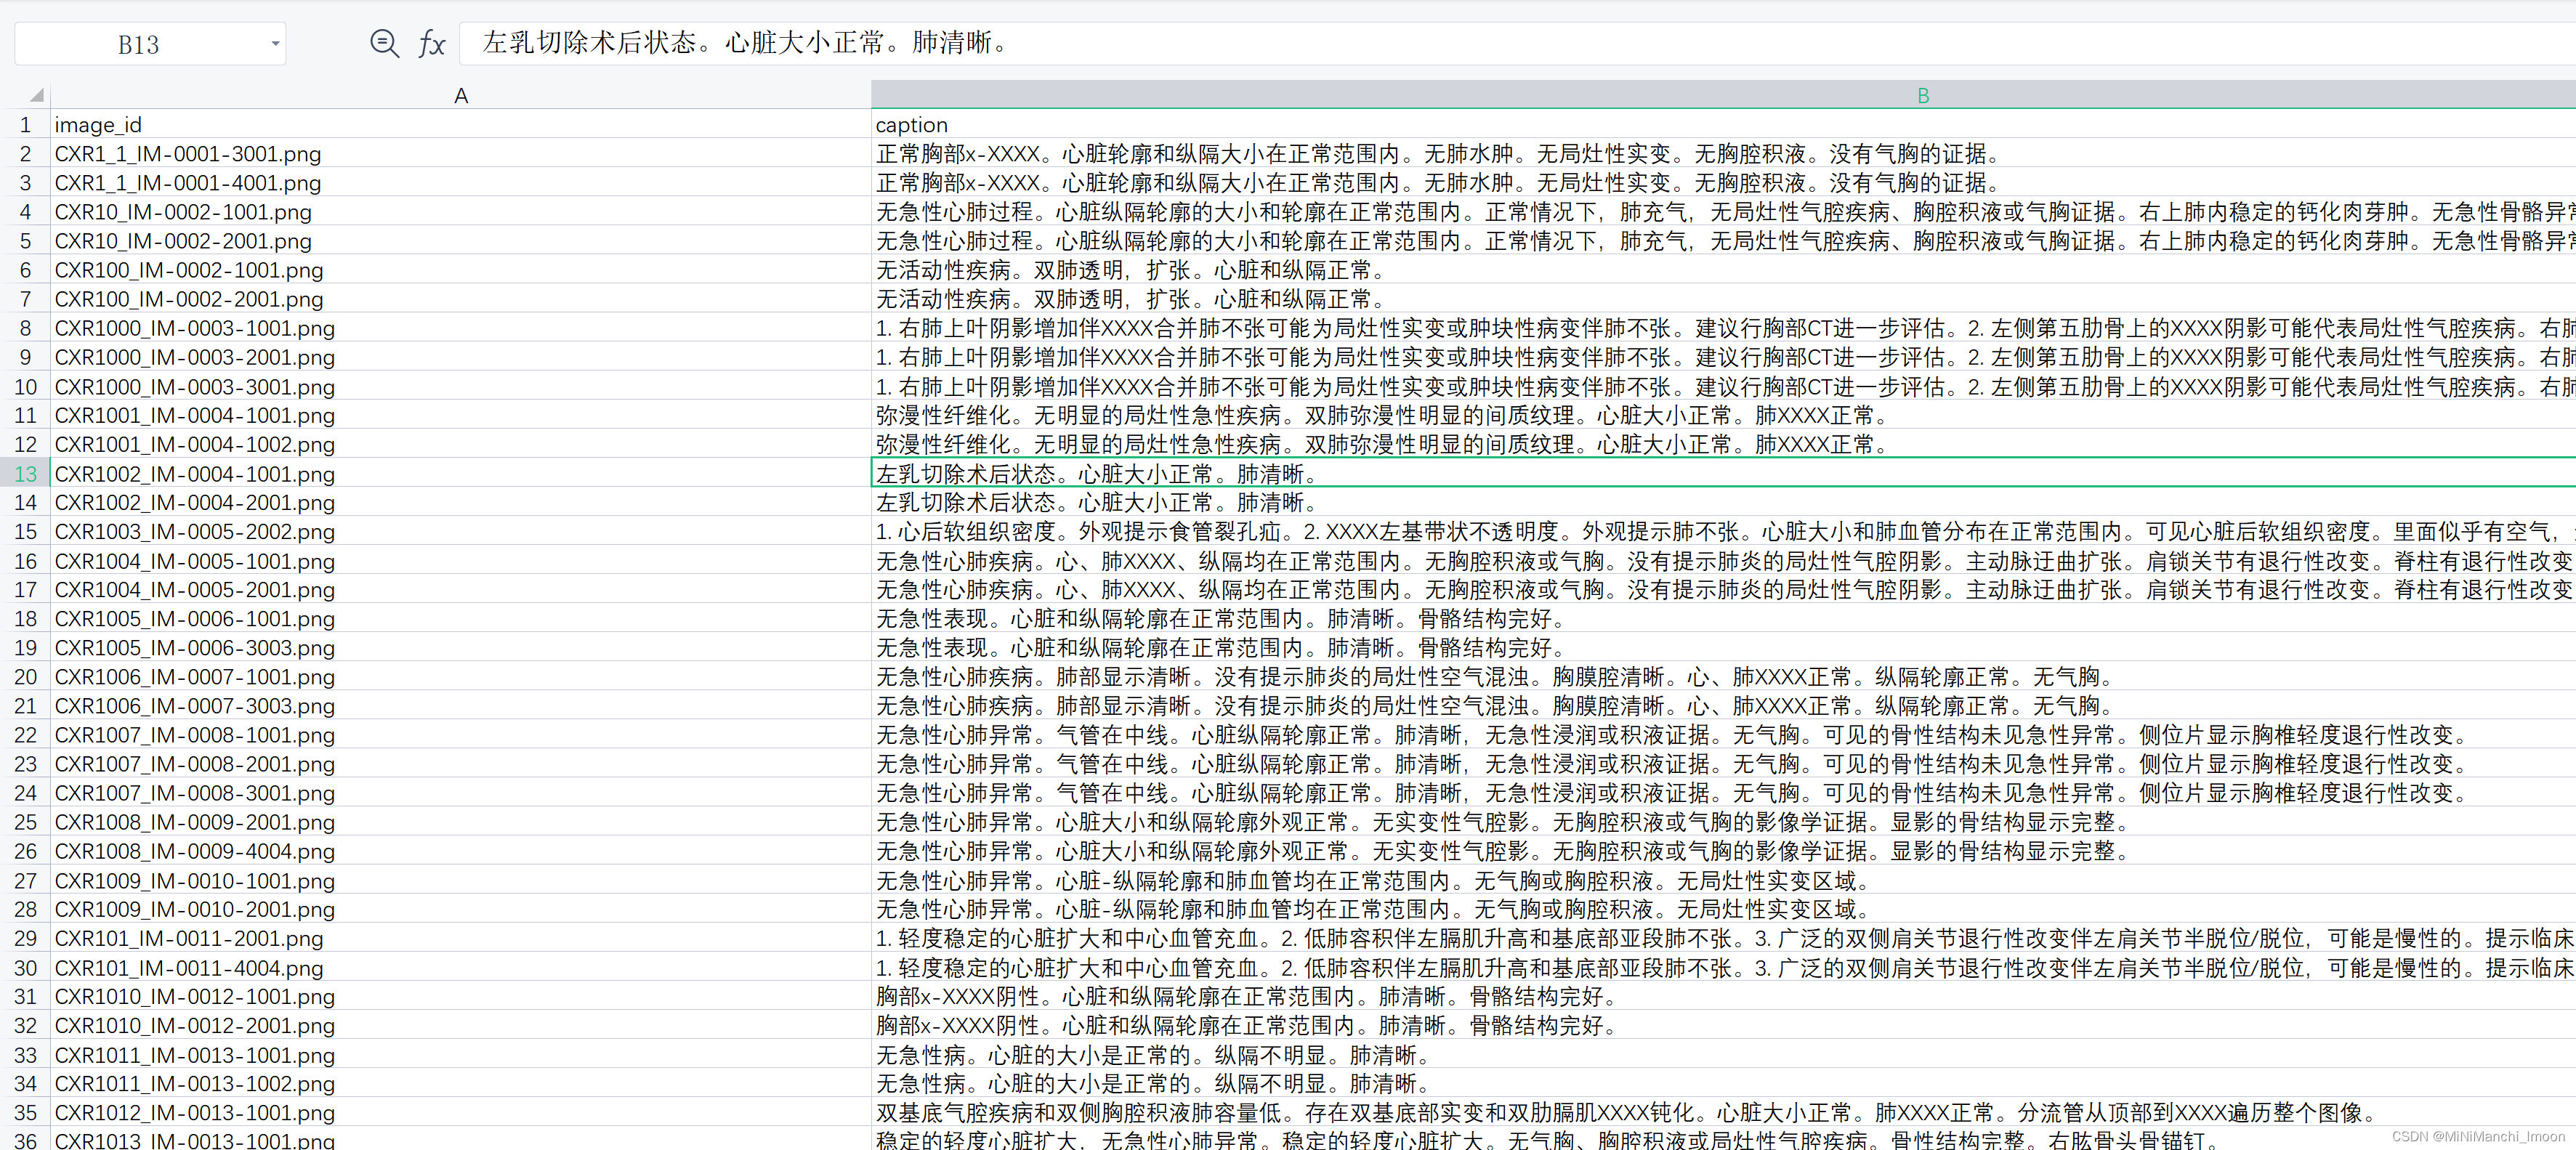Screen dimensions: 2576x1150
Task: Click cell containing CXR1003_IM-0005-2002.png
Action: (195, 532)
